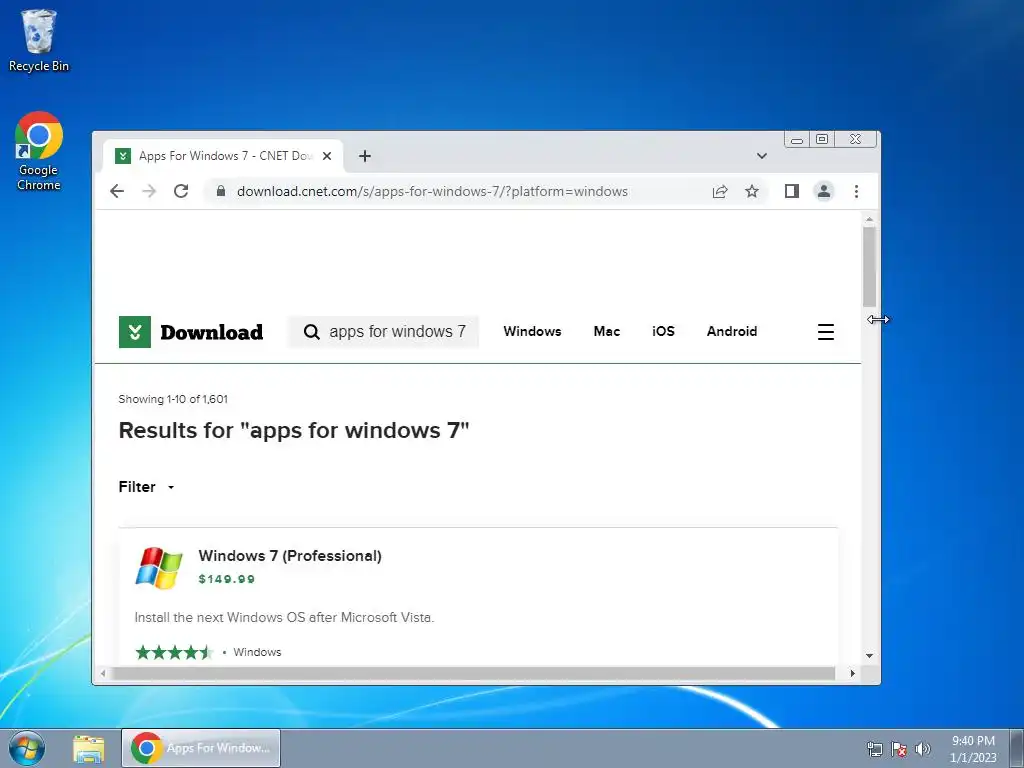Reload the CNET page

point(181,191)
